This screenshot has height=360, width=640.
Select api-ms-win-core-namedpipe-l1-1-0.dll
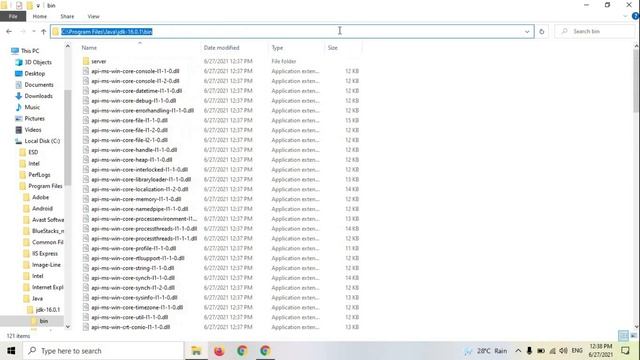click(140, 209)
